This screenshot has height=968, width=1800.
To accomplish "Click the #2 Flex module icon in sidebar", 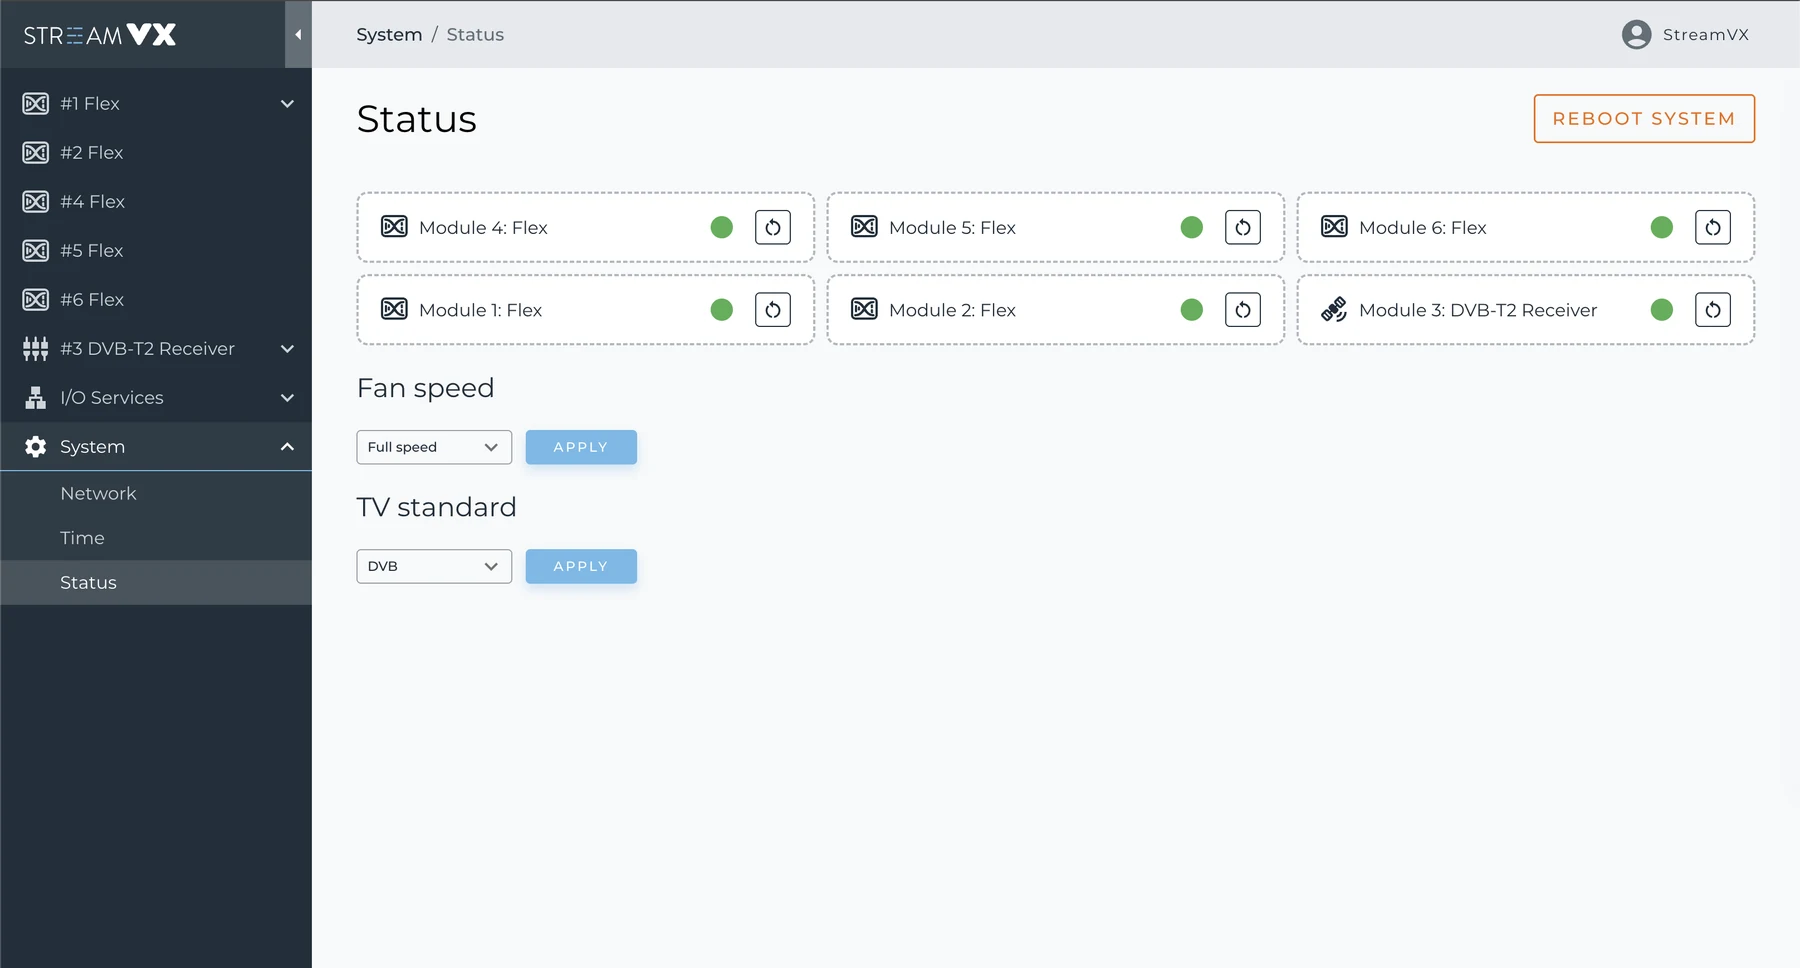I will 35,152.
